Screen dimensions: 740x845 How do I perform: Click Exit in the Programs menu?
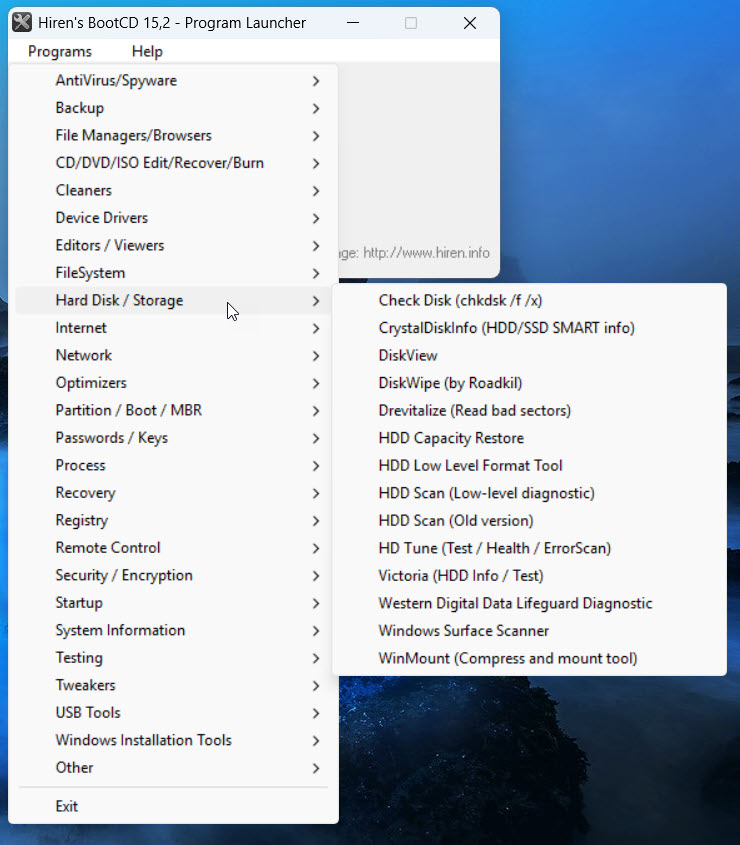67,806
